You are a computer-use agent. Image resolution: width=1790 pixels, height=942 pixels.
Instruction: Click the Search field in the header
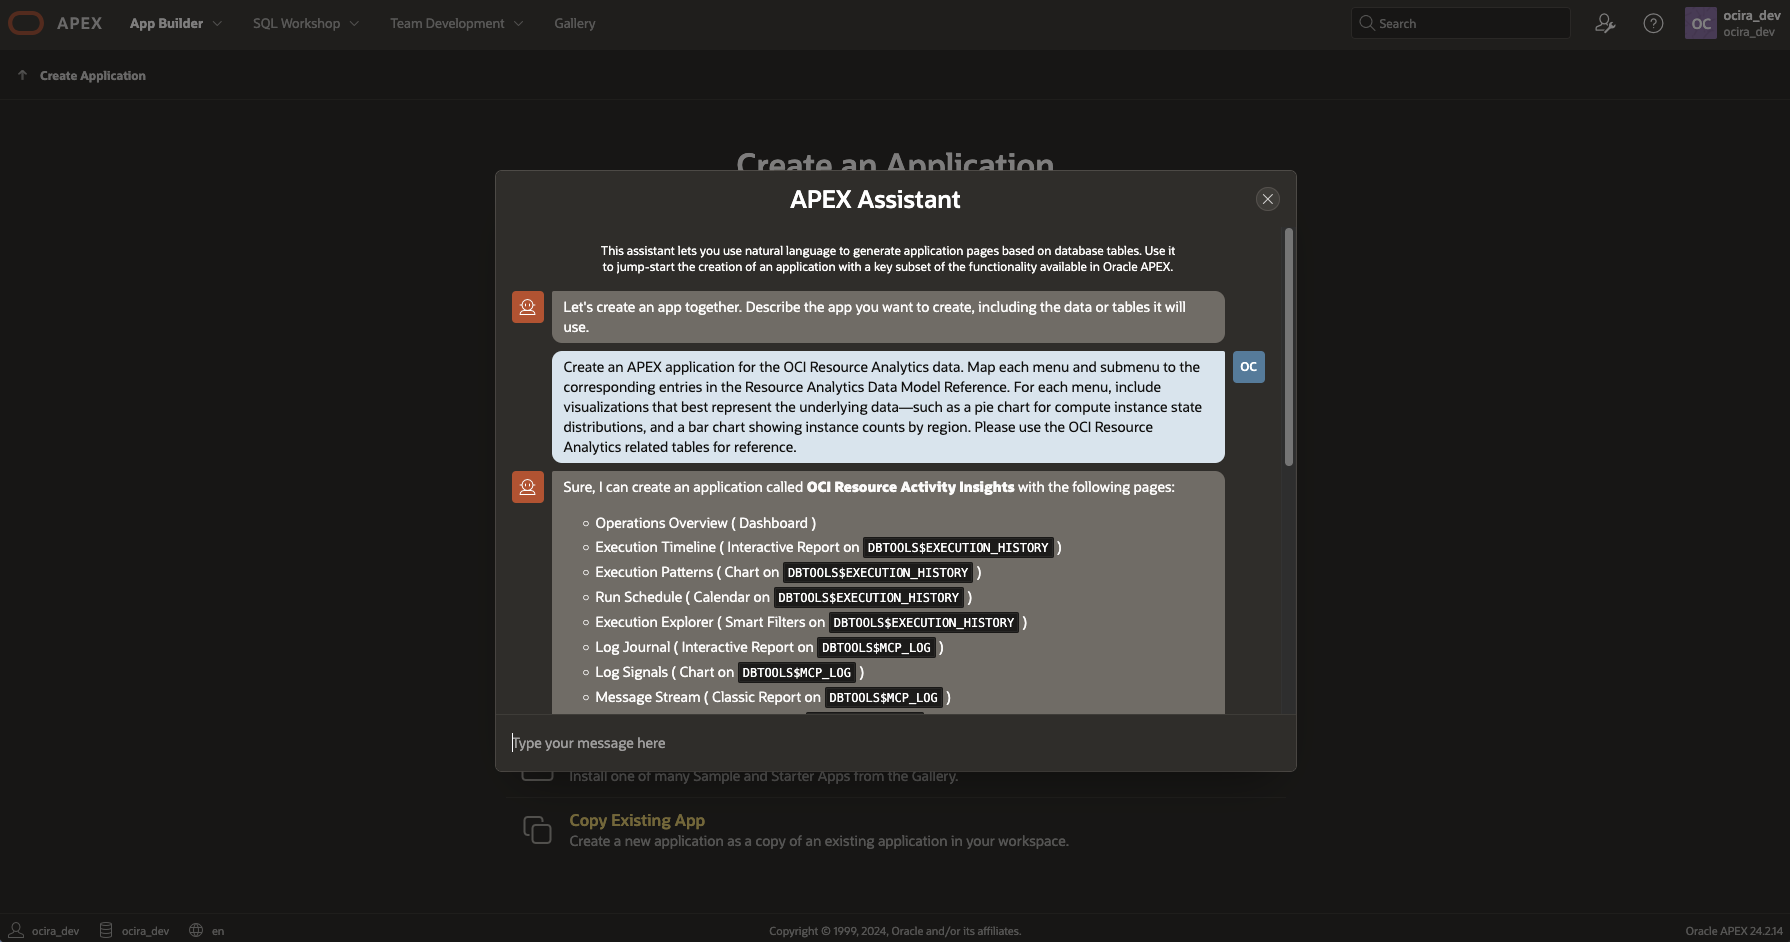coord(1460,22)
